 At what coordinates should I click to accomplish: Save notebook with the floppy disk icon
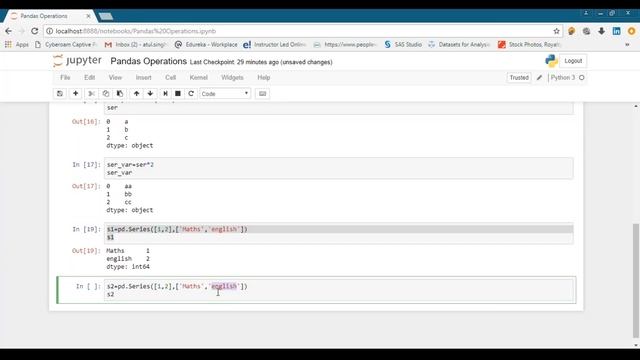60,93
